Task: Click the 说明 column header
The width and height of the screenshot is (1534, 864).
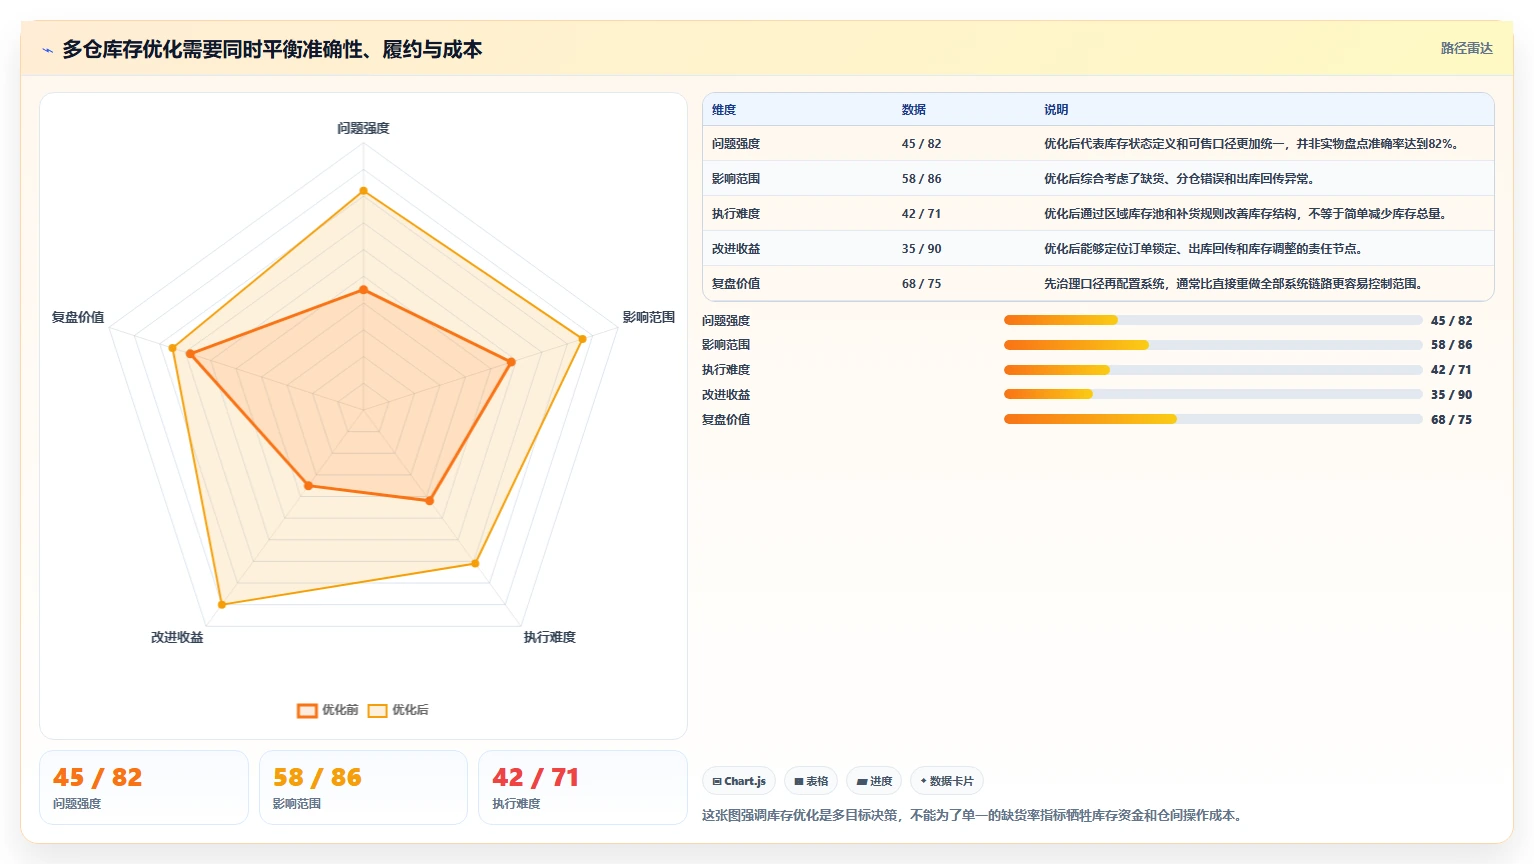Action: point(1056,110)
